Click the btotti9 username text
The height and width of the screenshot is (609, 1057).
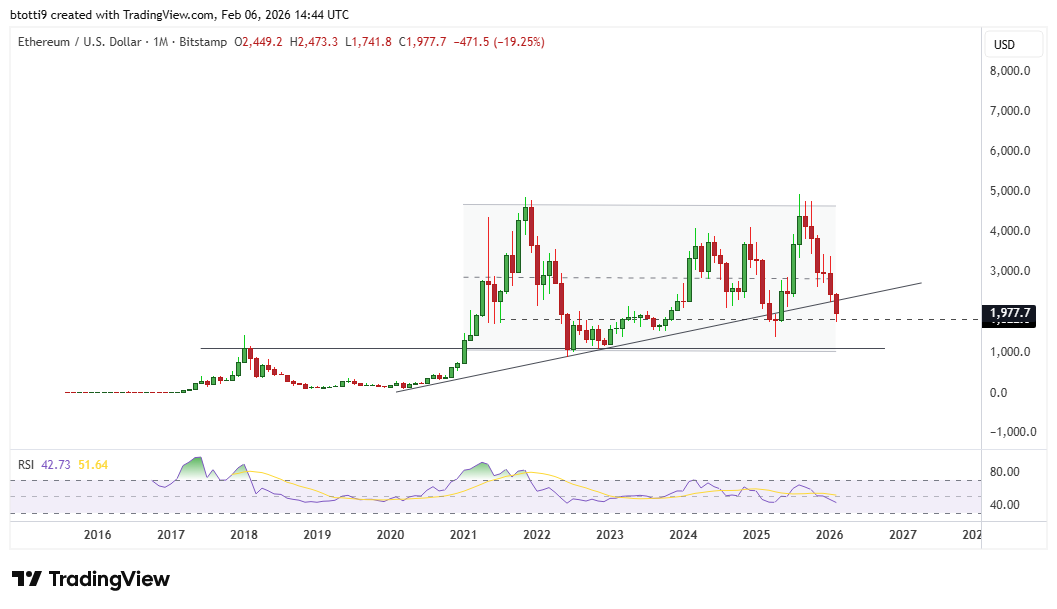click(30, 14)
